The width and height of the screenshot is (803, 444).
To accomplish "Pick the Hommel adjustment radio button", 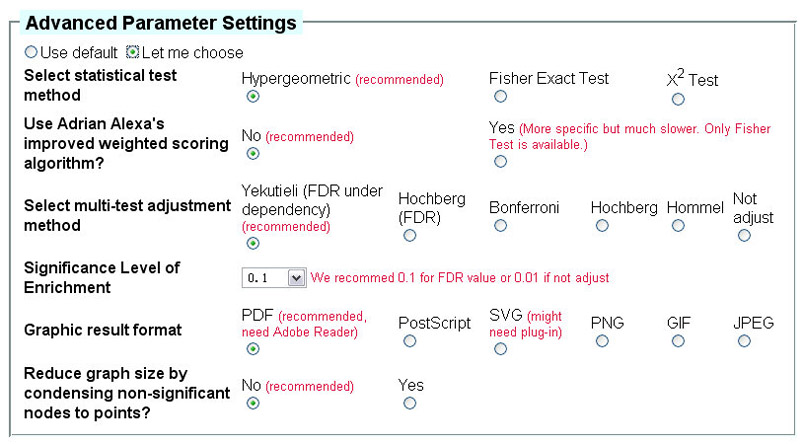I will point(678,225).
